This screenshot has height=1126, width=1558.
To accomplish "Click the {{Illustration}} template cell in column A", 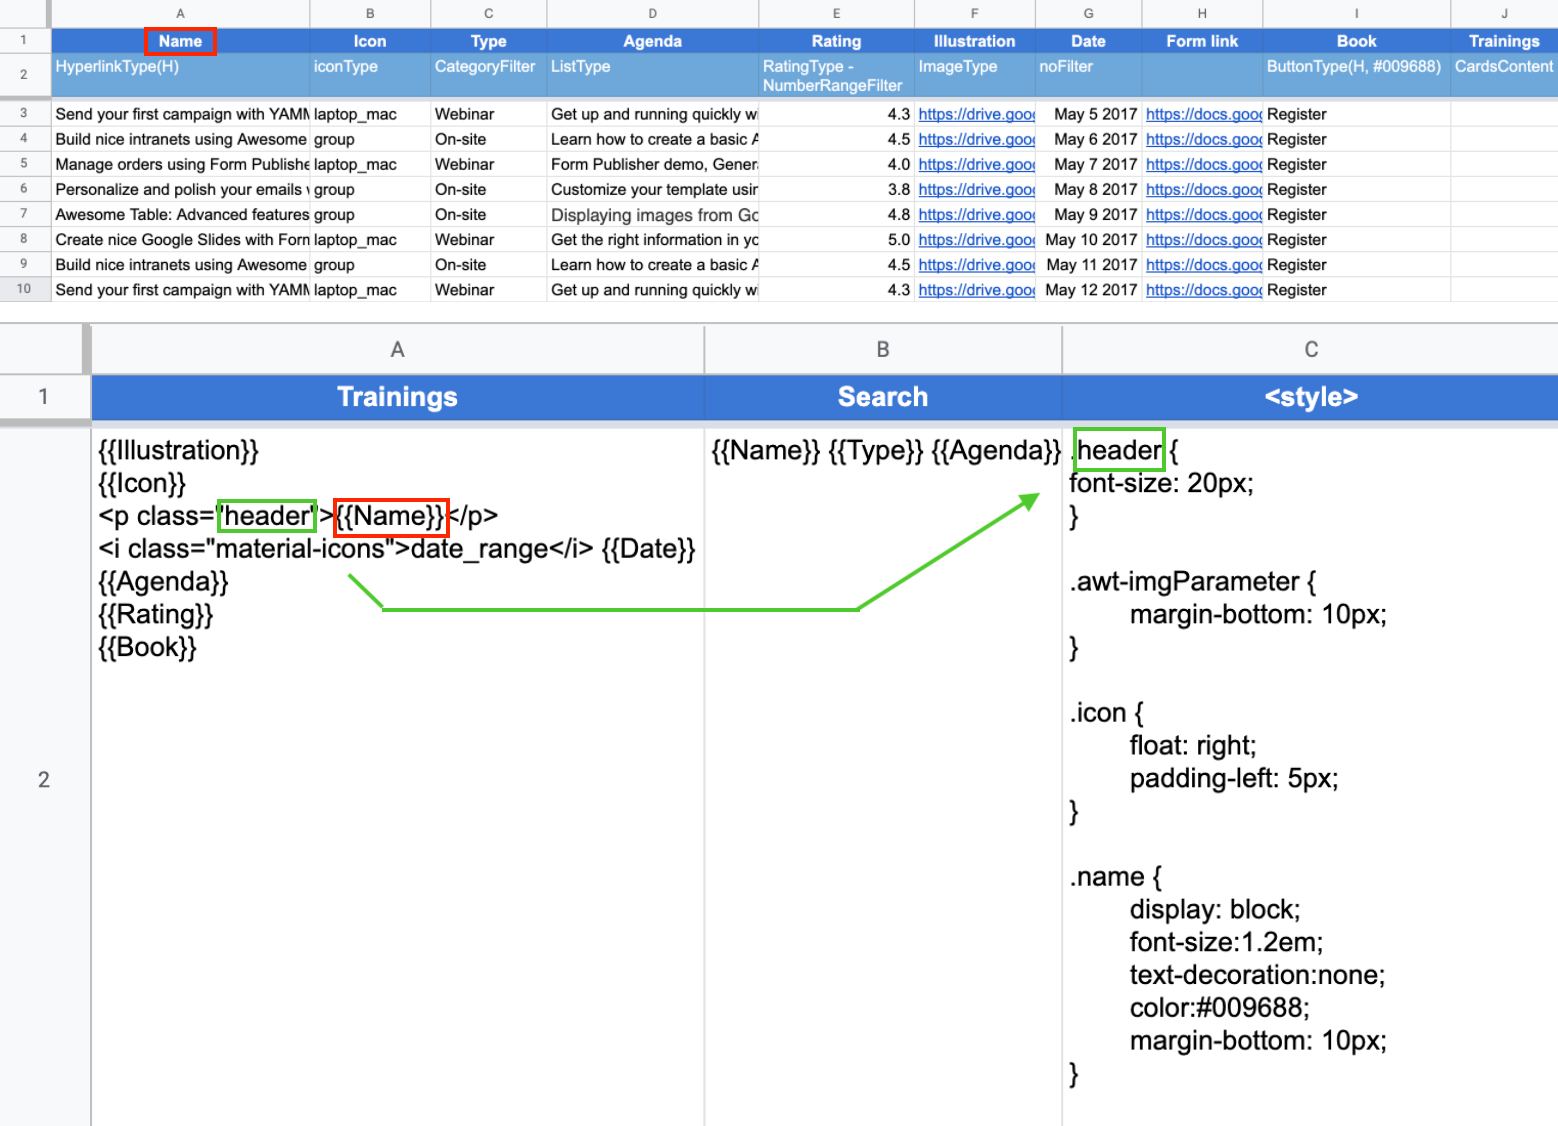I will pos(397,777).
